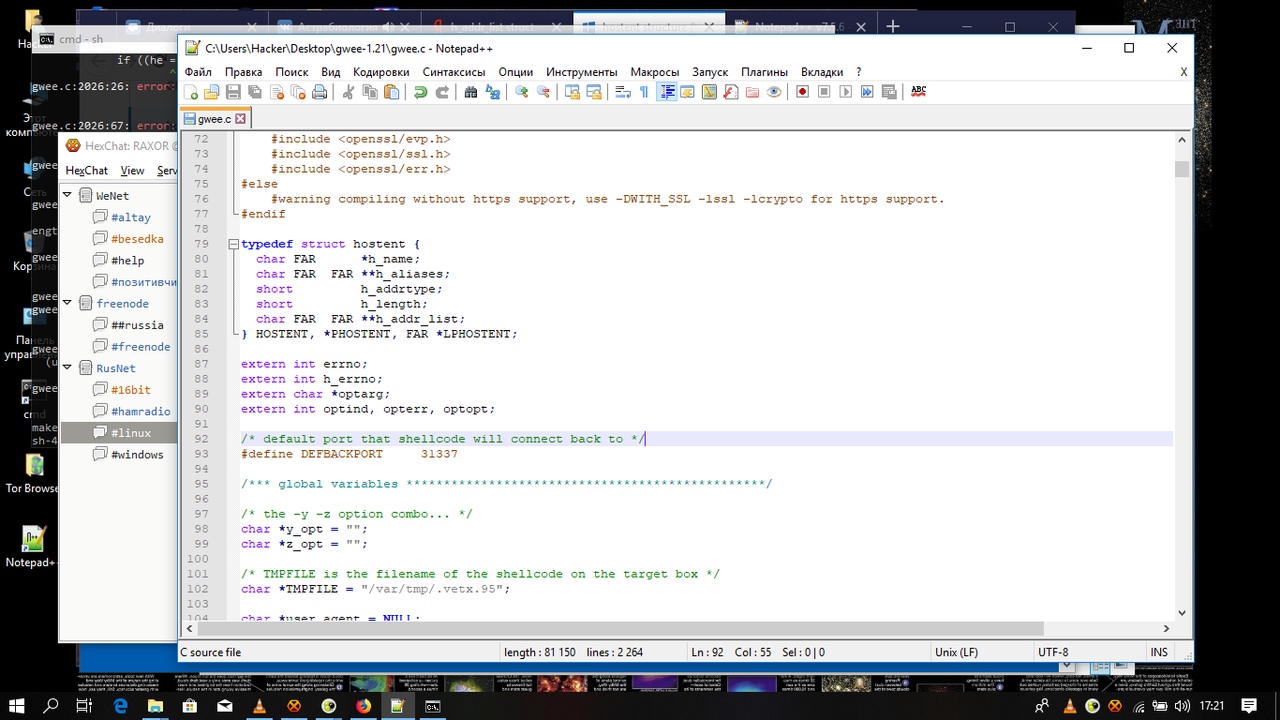Open the Файл menu
This screenshot has height=720, width=1280.
pyautogui.click(x=198, y=72)
